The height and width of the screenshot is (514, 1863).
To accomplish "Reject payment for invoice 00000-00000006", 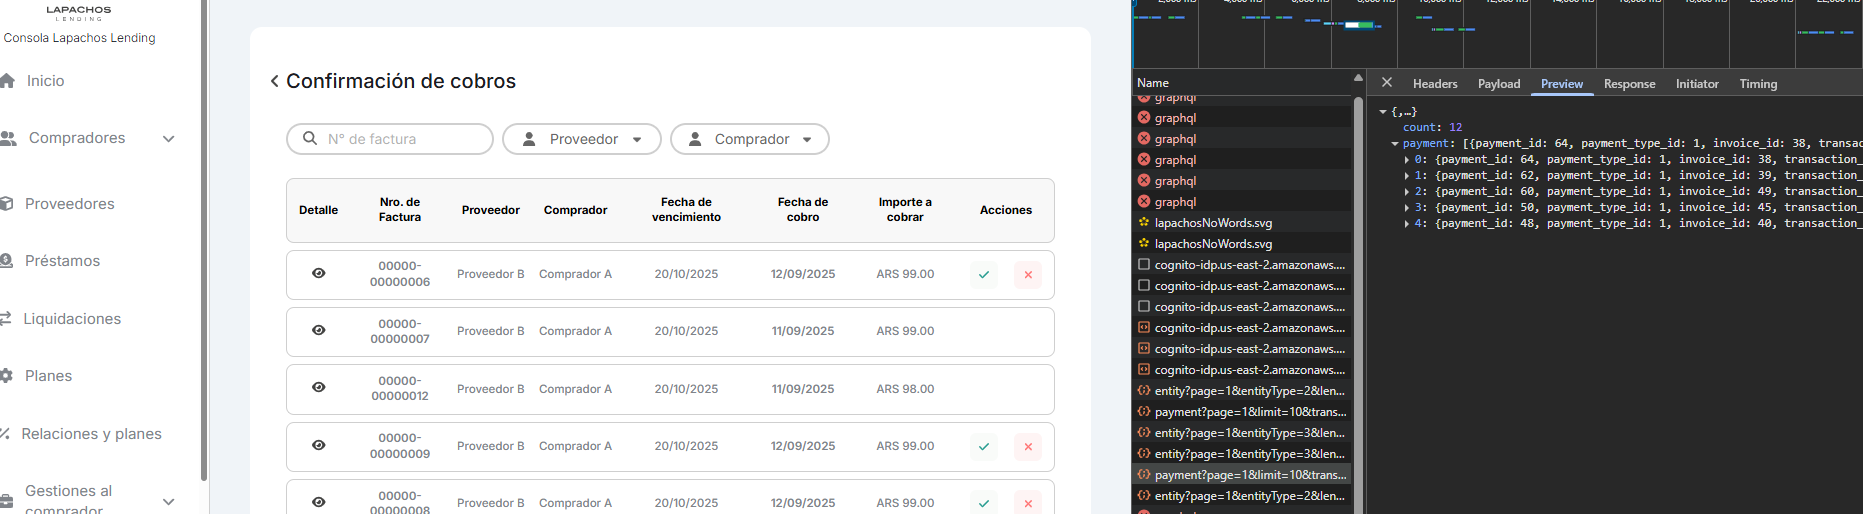I will tap(1028, 275).
